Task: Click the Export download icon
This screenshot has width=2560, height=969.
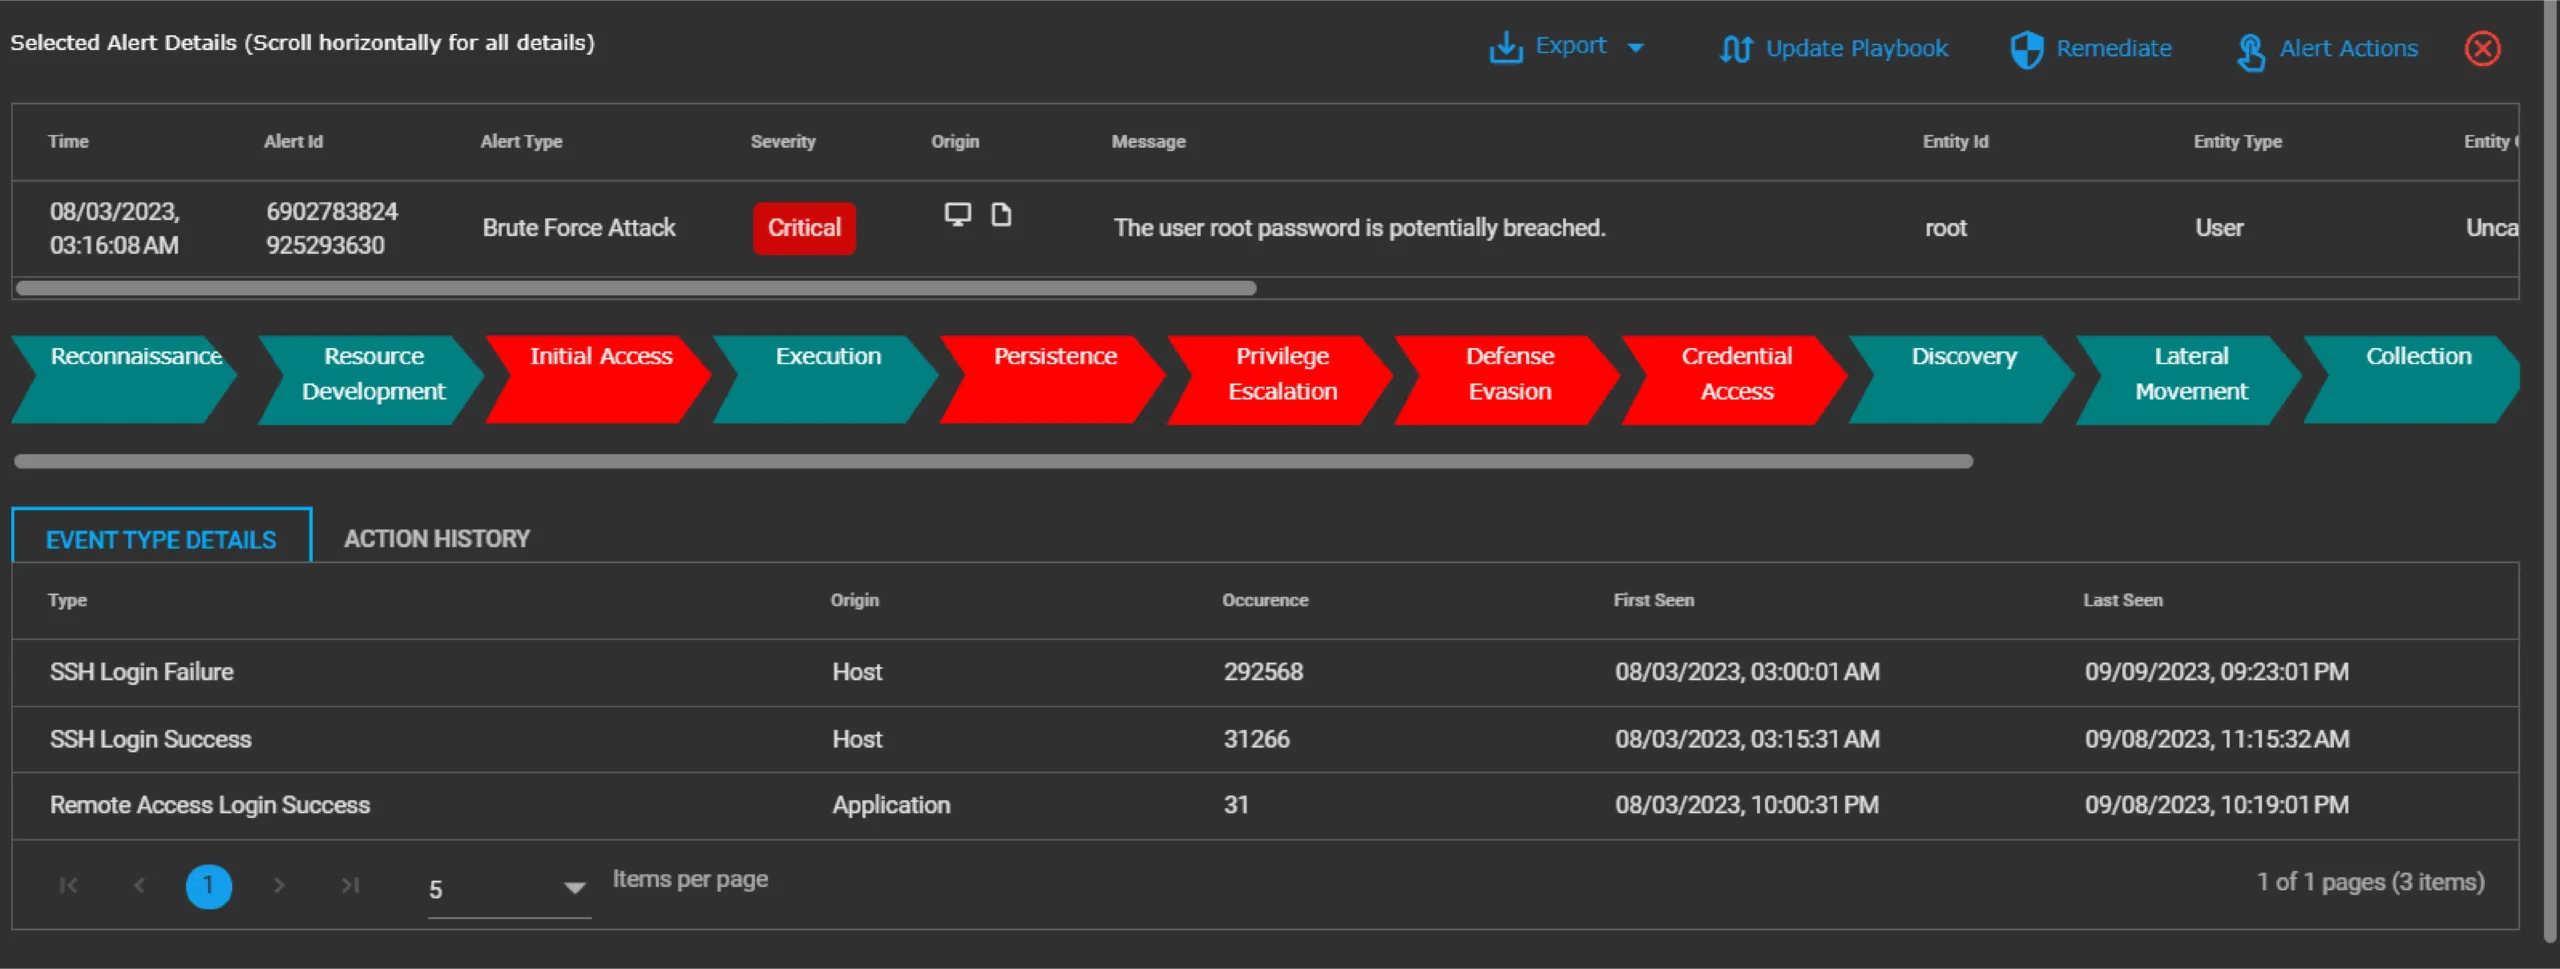Action: (x=1506, y=47)
